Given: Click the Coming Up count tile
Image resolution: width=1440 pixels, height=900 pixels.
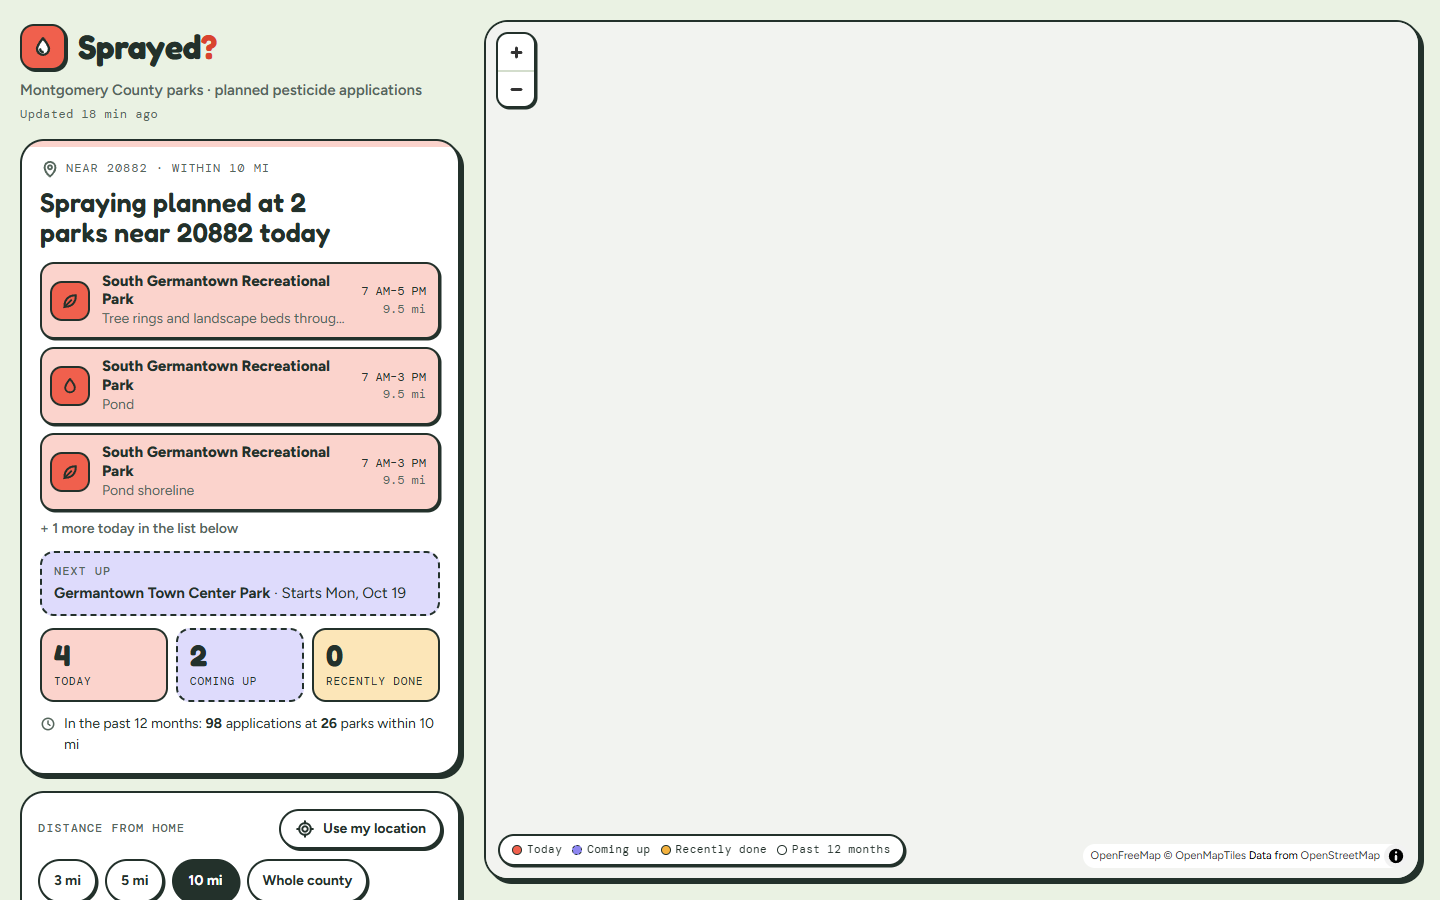Looking at the screenshot, I should (x=240, y=665).
